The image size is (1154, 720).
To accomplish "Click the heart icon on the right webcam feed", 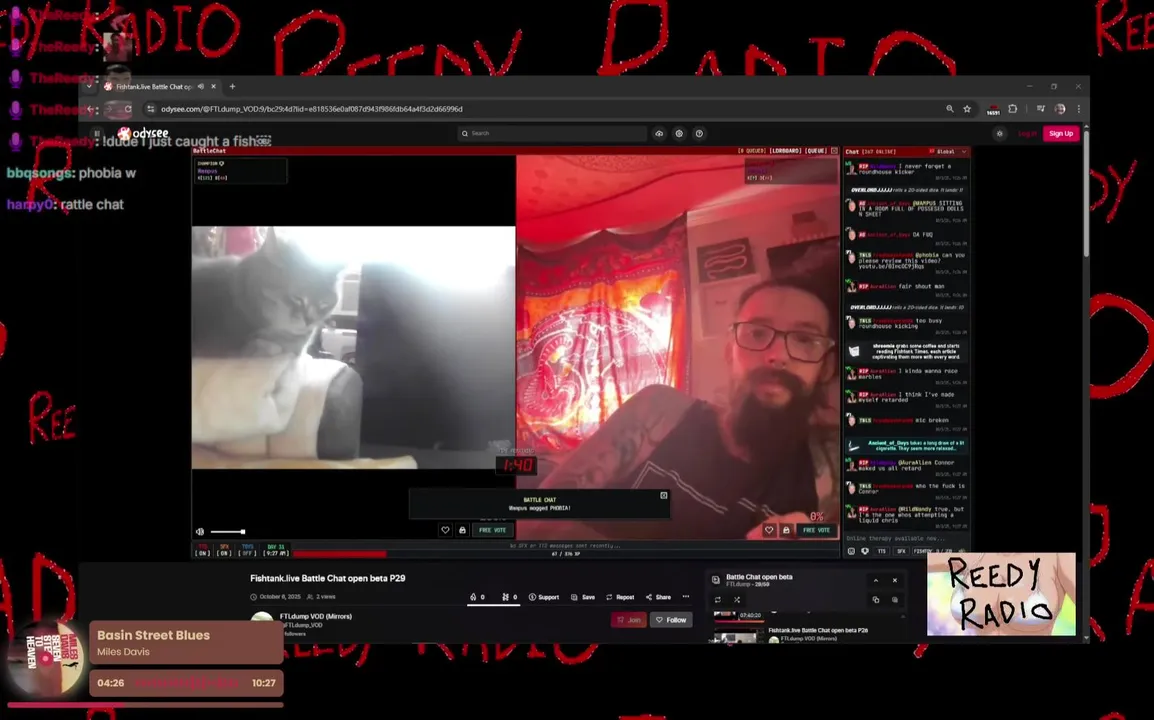I will 769,530.
